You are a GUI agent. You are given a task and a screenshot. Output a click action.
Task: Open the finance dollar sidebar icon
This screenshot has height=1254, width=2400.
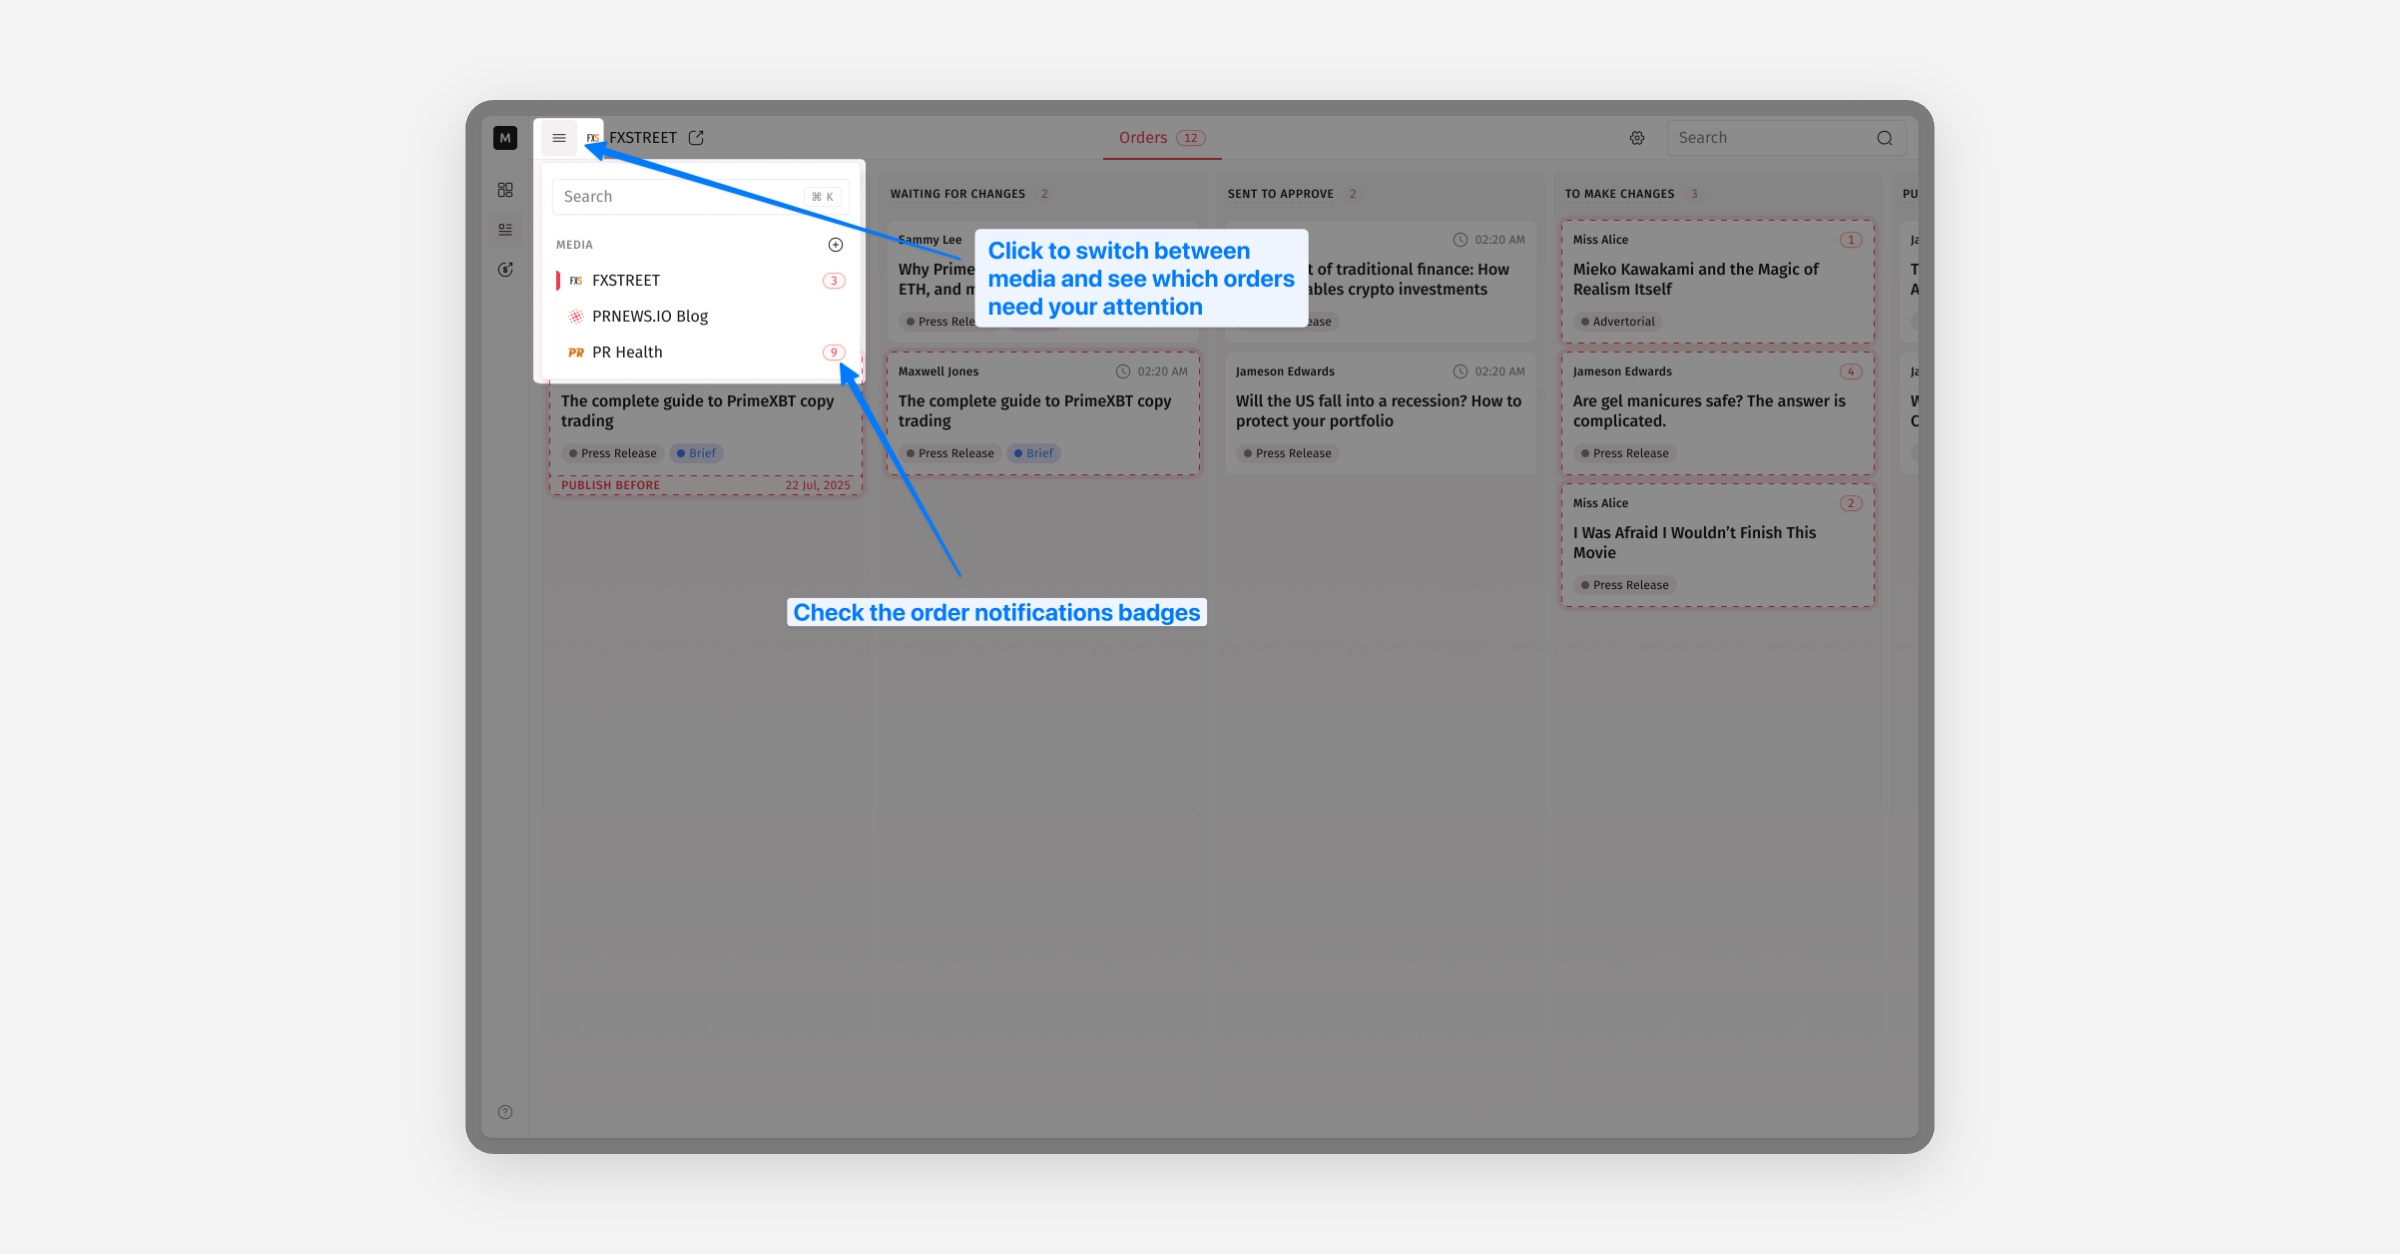pyautogui.click(x=505, y=270)
